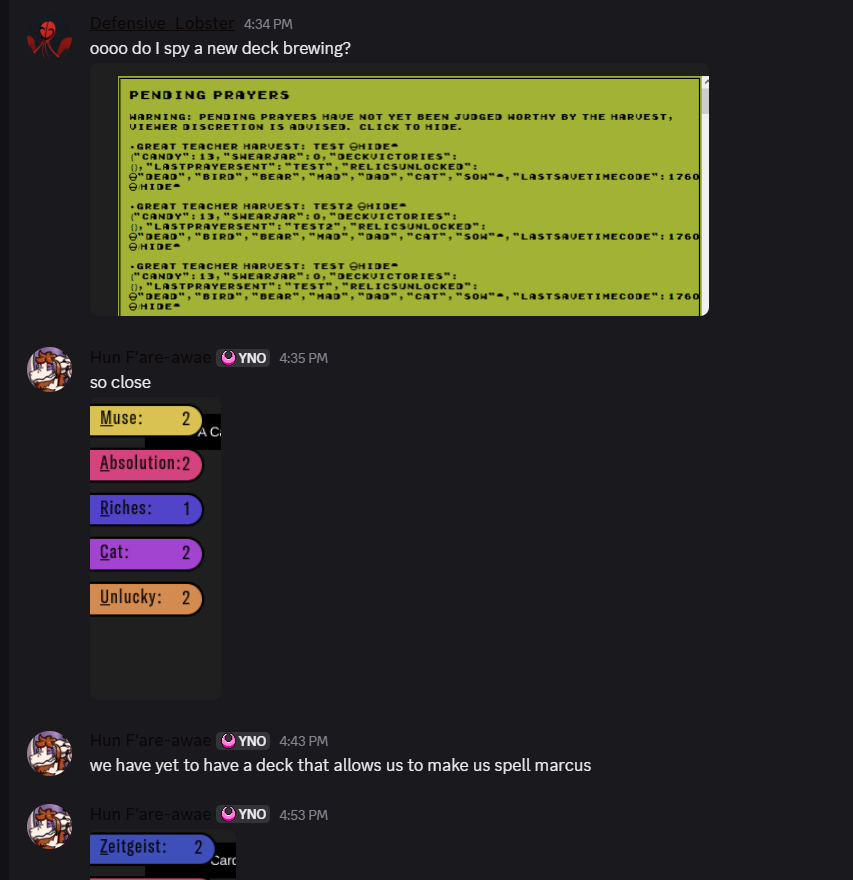
Task: Click the yellow Muse pill
Action: pyautogui.click(x=145, y=419)
